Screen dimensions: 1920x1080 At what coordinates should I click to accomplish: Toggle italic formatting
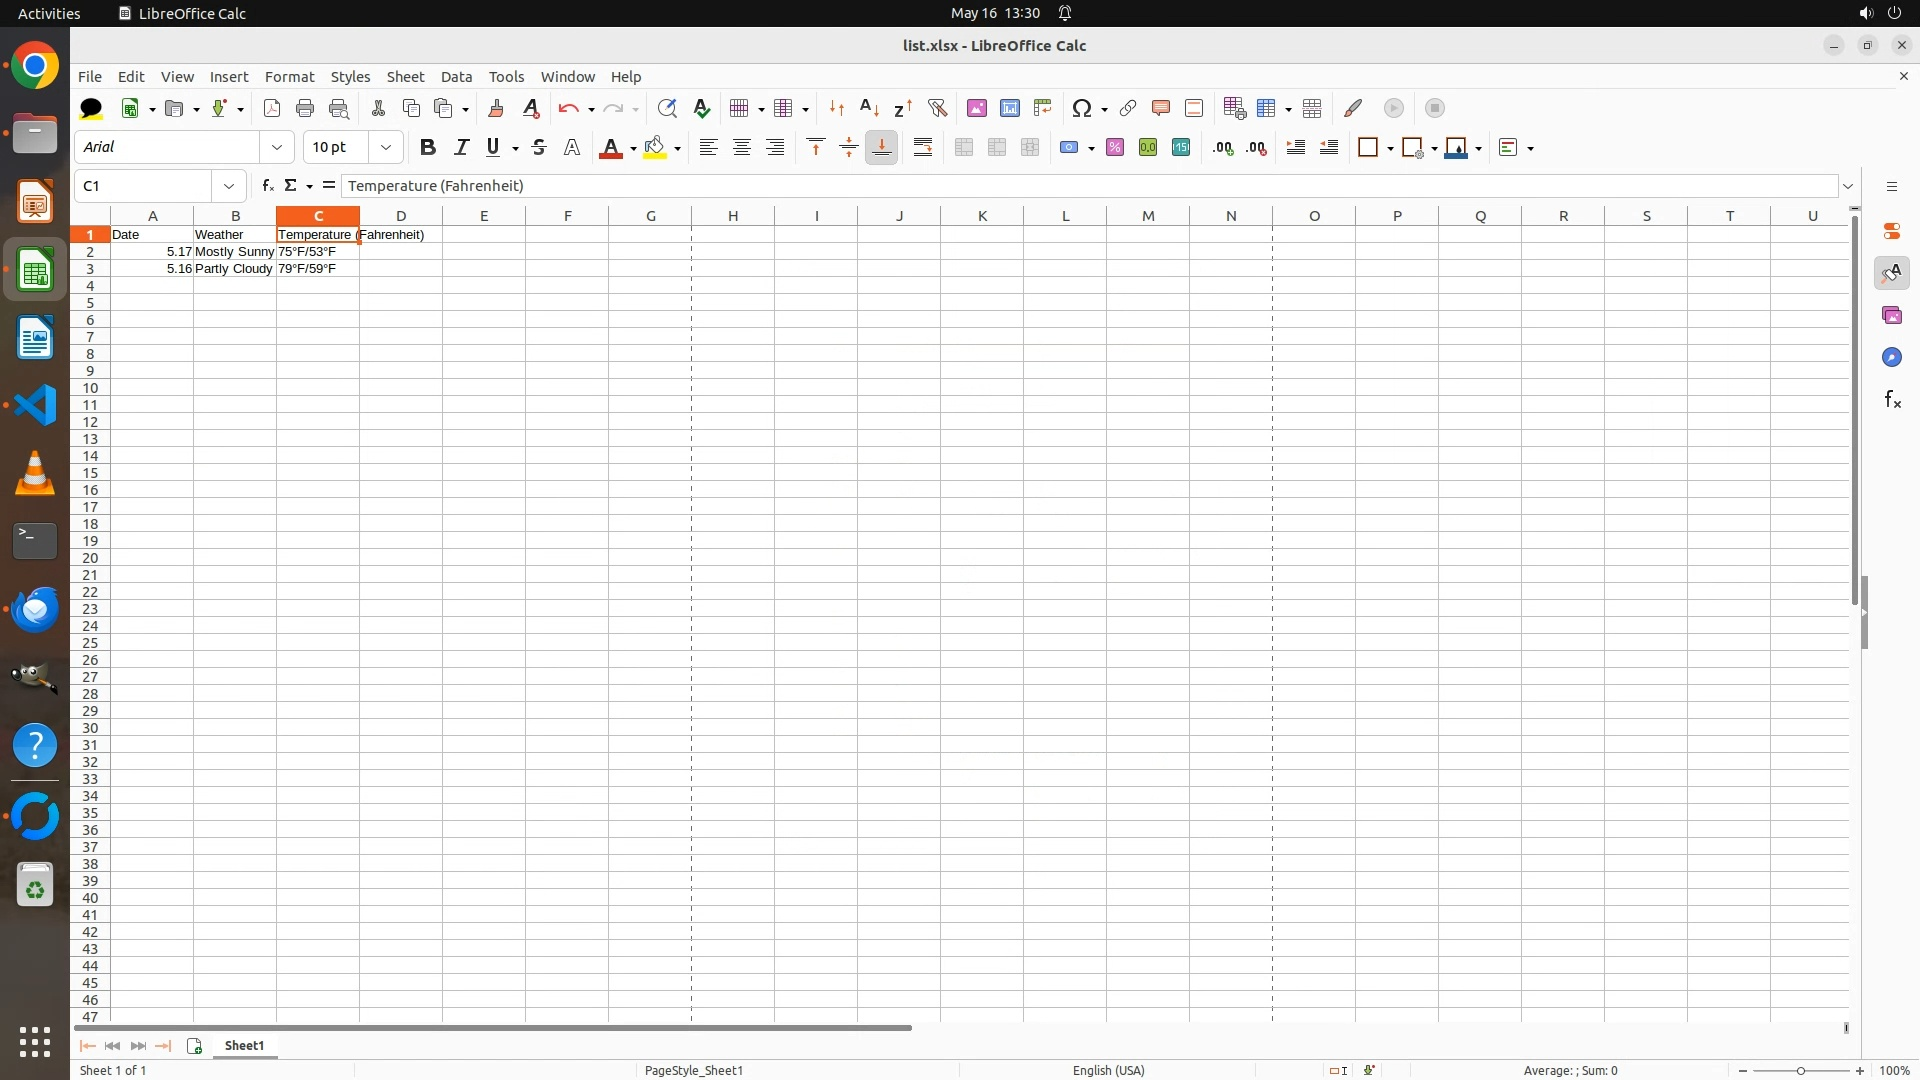[461, 148]
